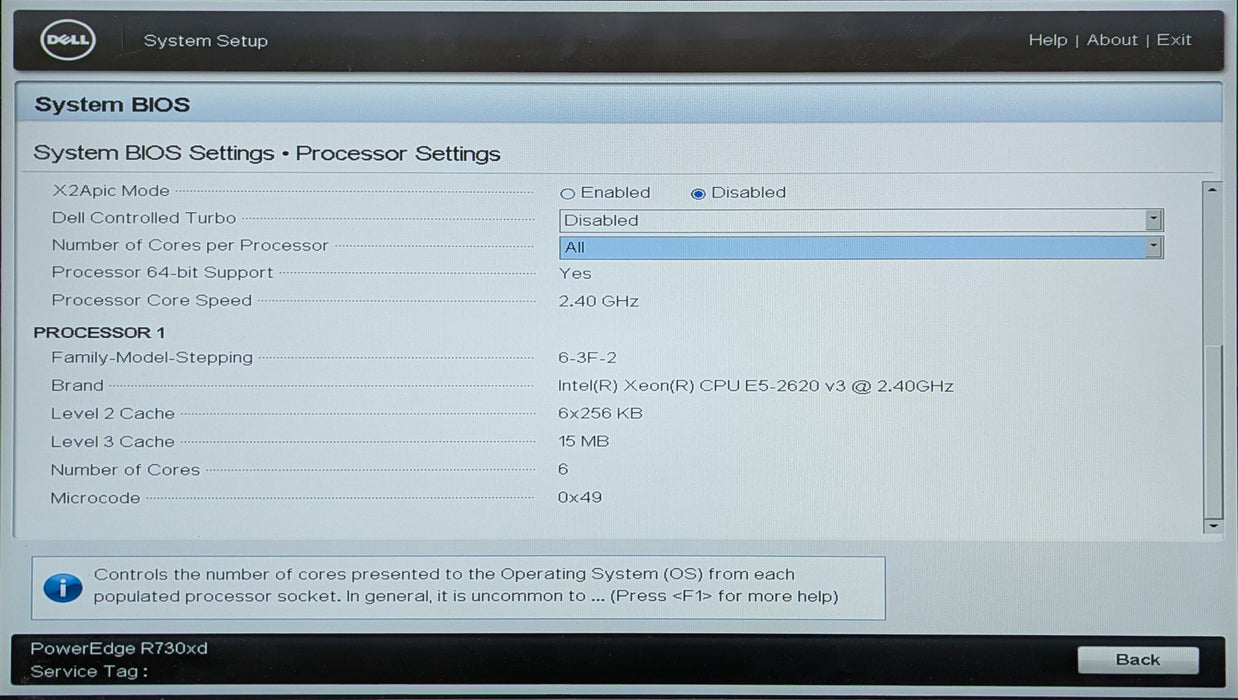Select X2Apic Mode Enabled radio button
This screenshot has width=1238, height=700.
[x=567, y=194]
